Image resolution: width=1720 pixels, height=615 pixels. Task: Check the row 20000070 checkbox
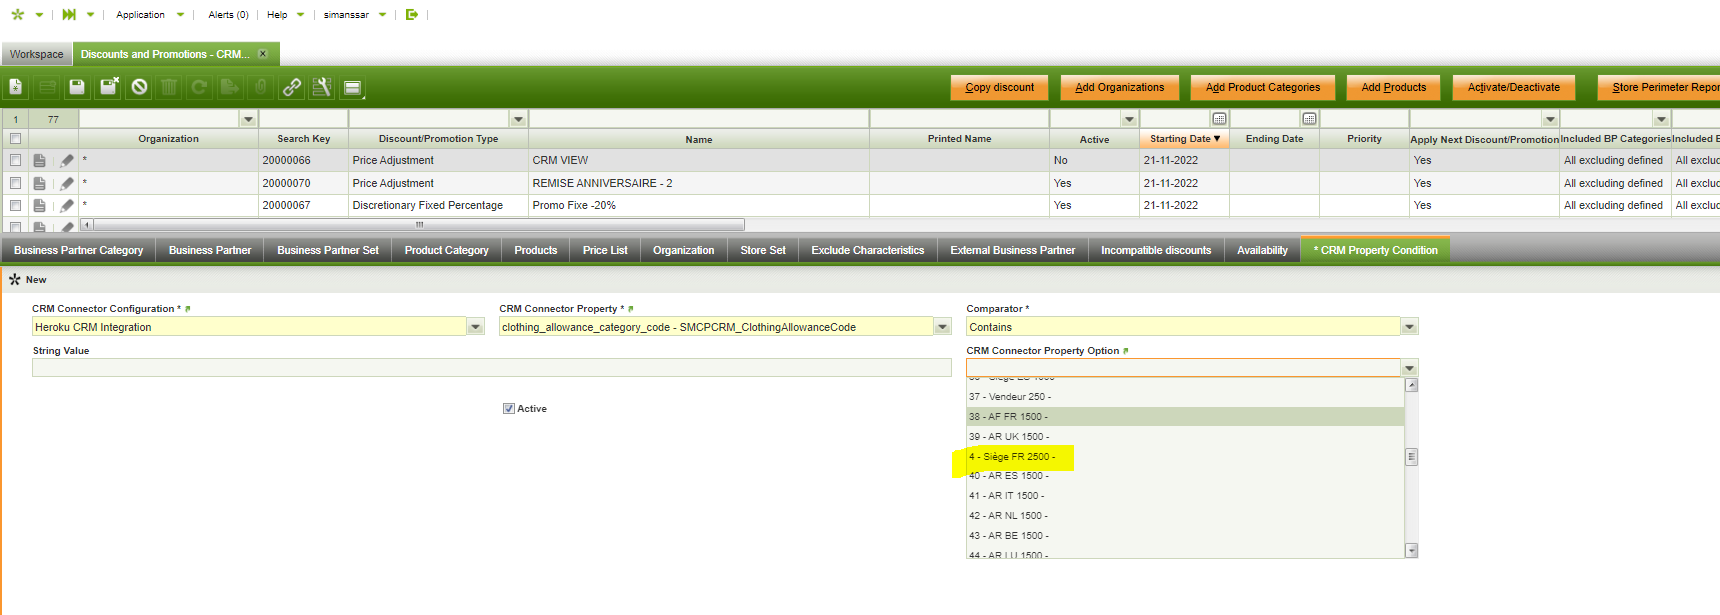[15, 183]
